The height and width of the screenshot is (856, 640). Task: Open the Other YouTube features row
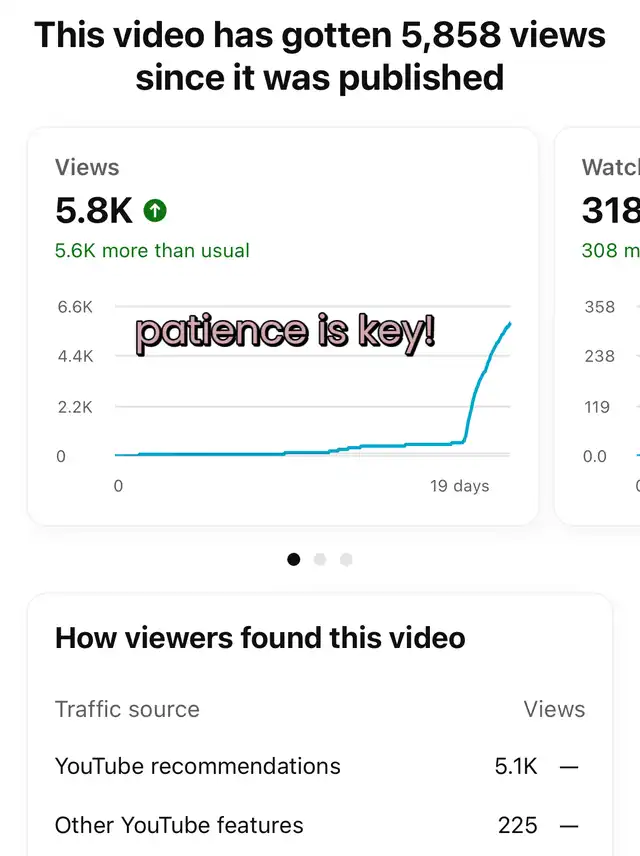(179, 825)
